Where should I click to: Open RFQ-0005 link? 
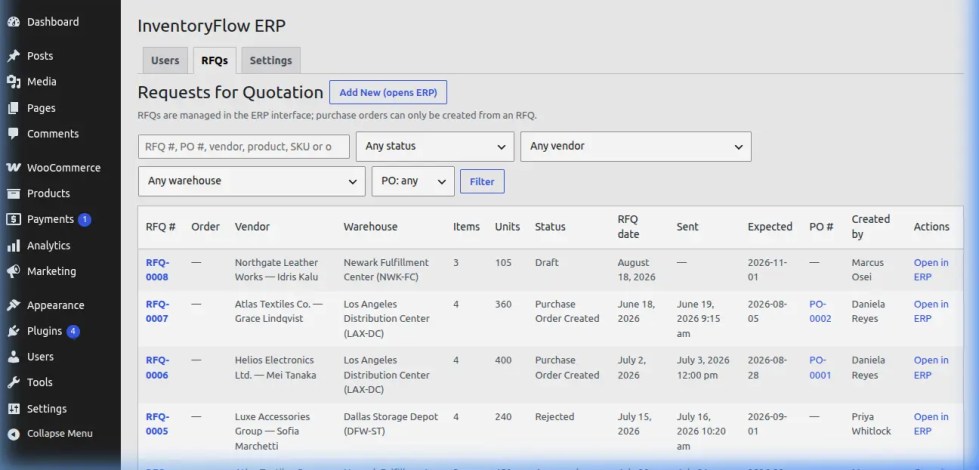coord(157,424)
